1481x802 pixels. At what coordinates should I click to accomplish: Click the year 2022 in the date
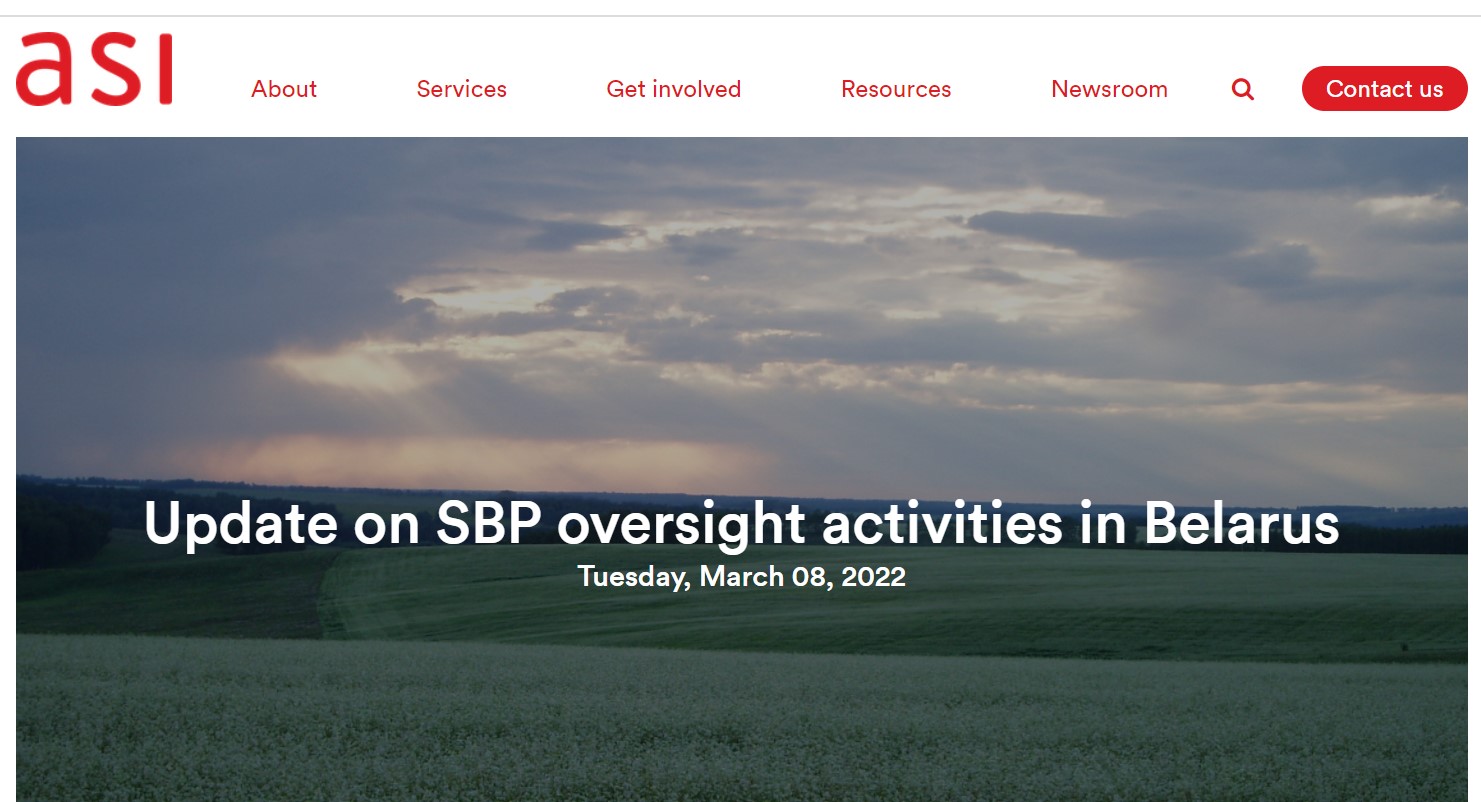[x=873, y=577]
